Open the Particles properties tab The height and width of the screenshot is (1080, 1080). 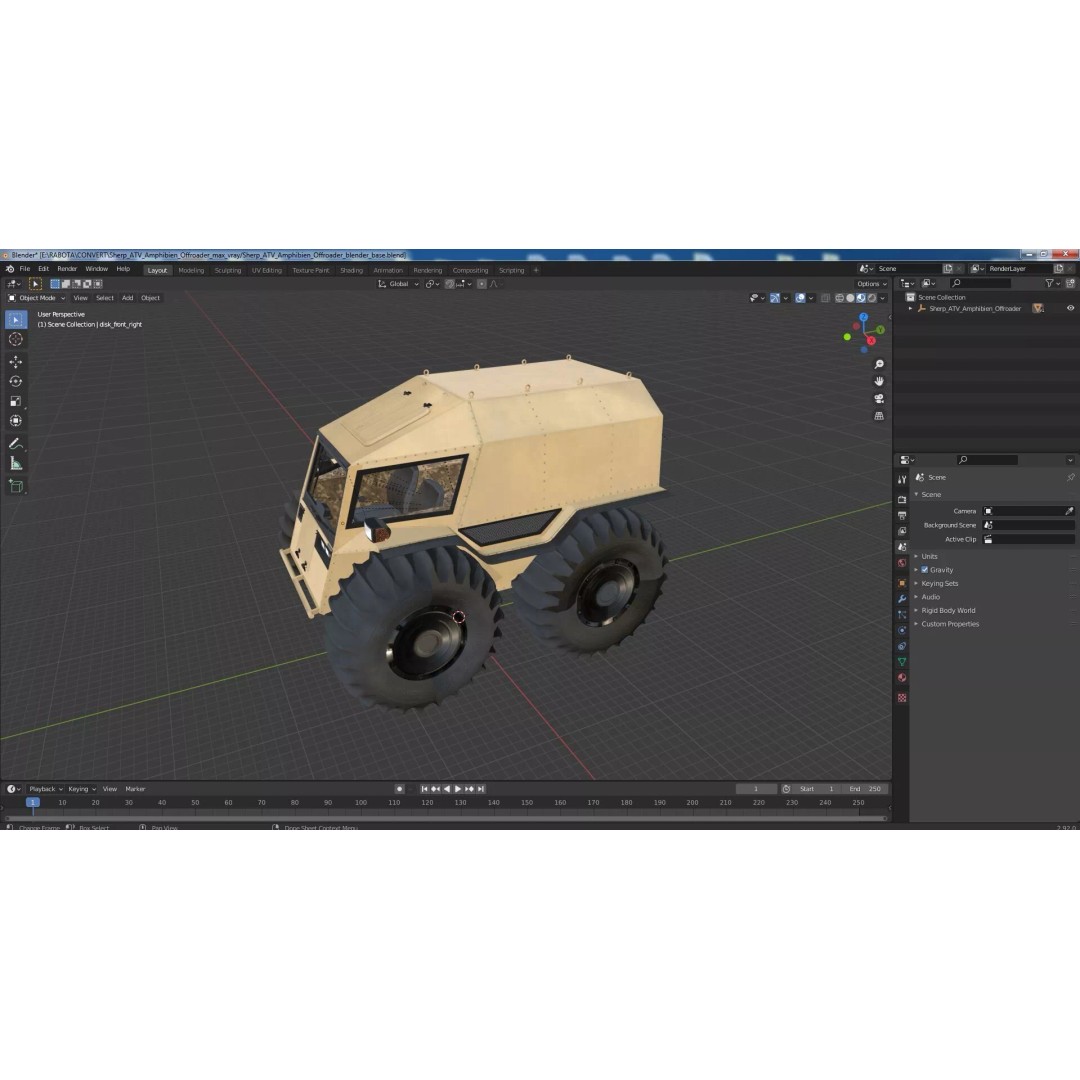click(x=902, y=614)
